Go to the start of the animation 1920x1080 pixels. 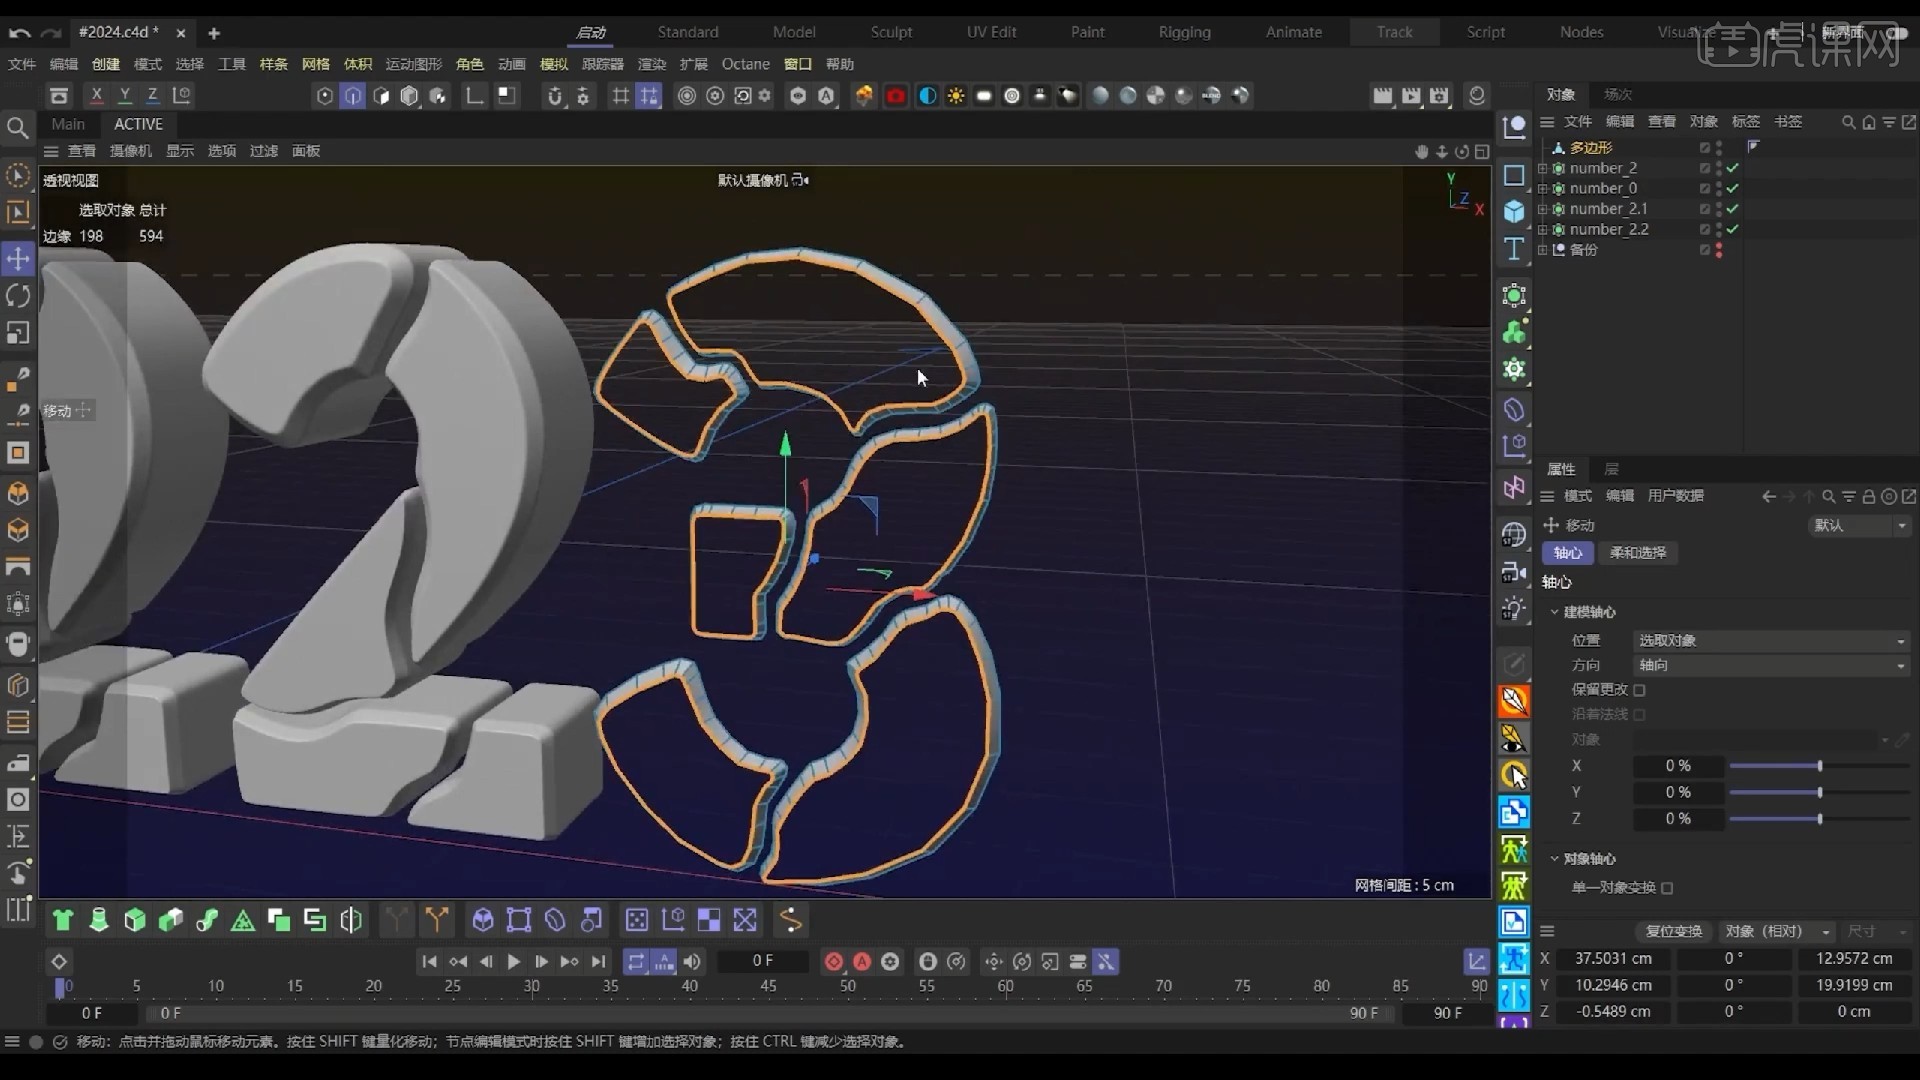click(x=429, y=962)
